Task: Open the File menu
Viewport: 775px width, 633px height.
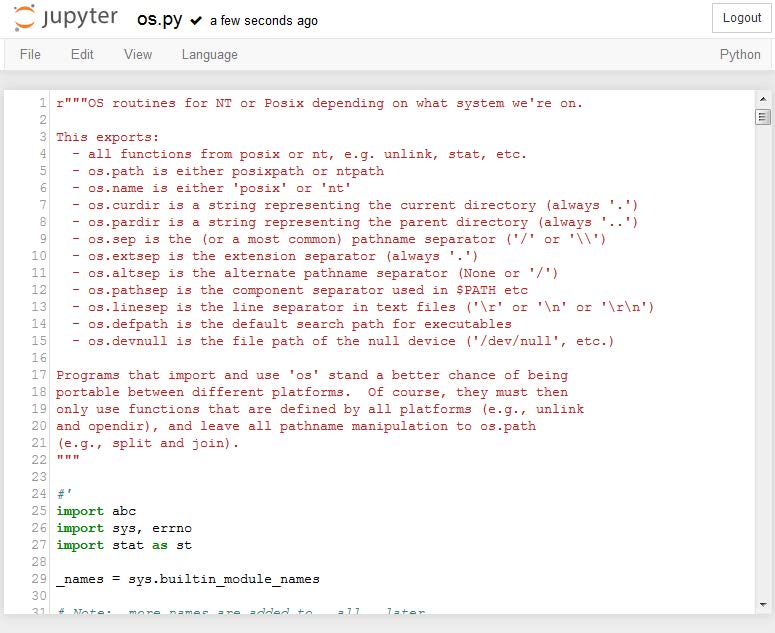Action: tap(30, 54)
